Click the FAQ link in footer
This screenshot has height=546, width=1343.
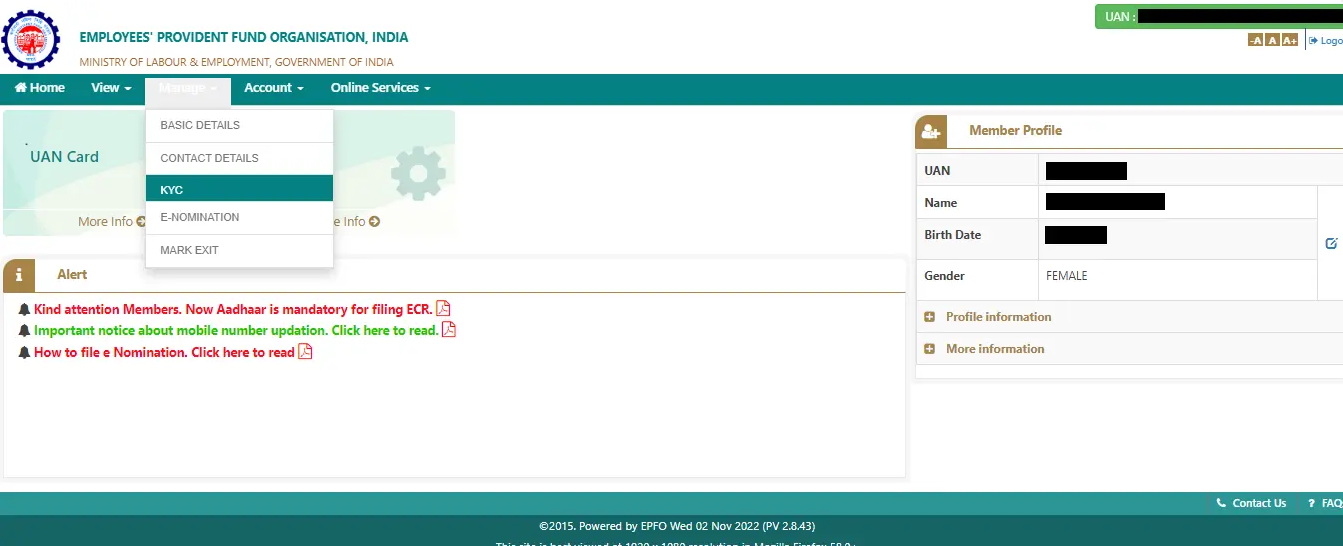pyautogui.click(x=1325, y=503)
